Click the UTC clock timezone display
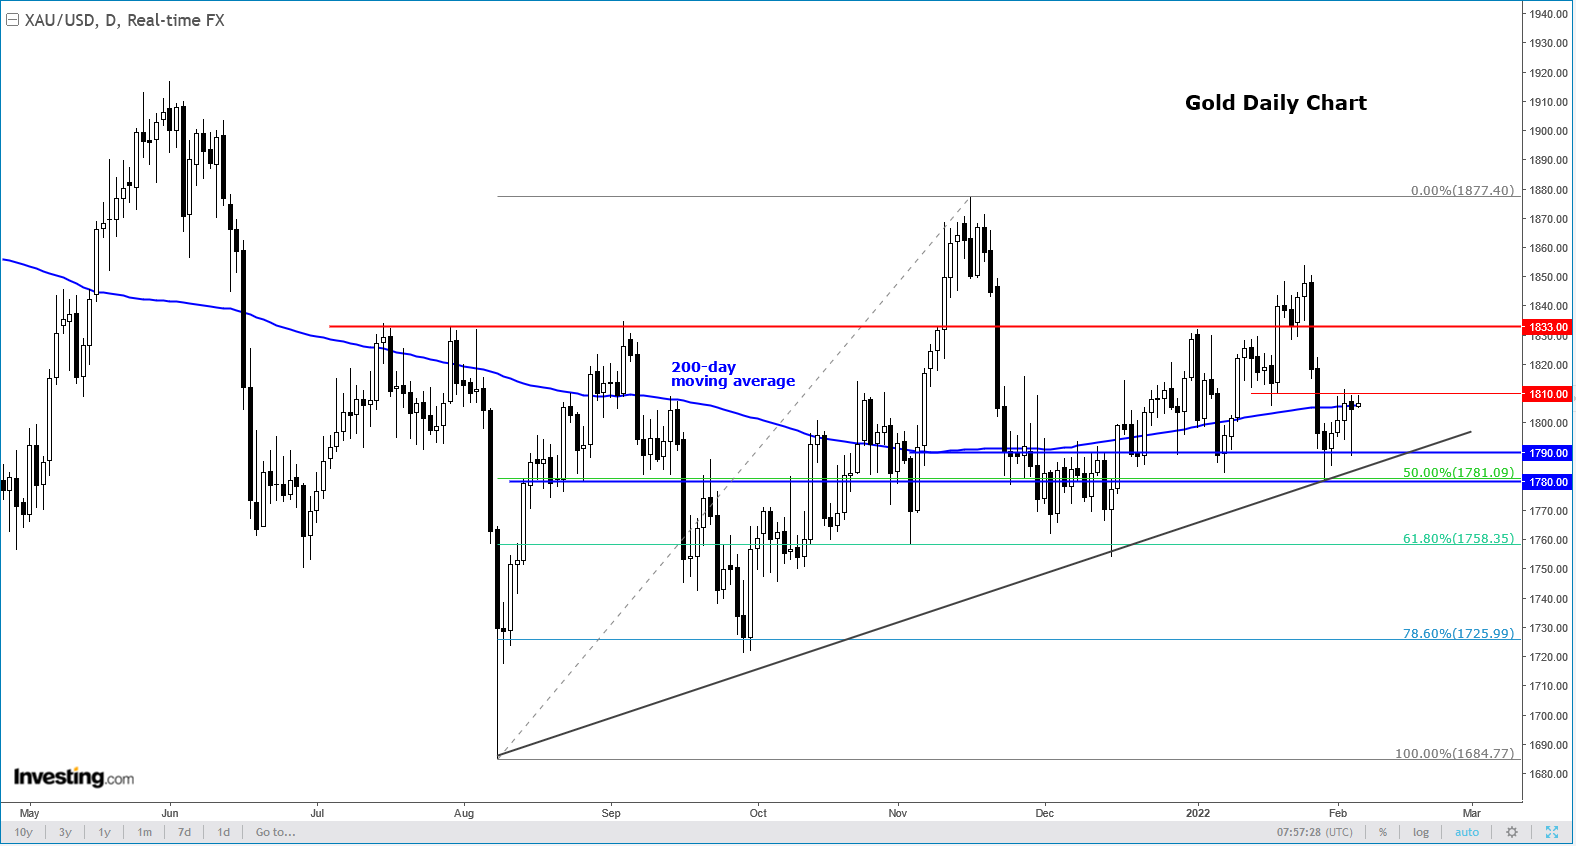1576x846 pixels. point(1314,832)
